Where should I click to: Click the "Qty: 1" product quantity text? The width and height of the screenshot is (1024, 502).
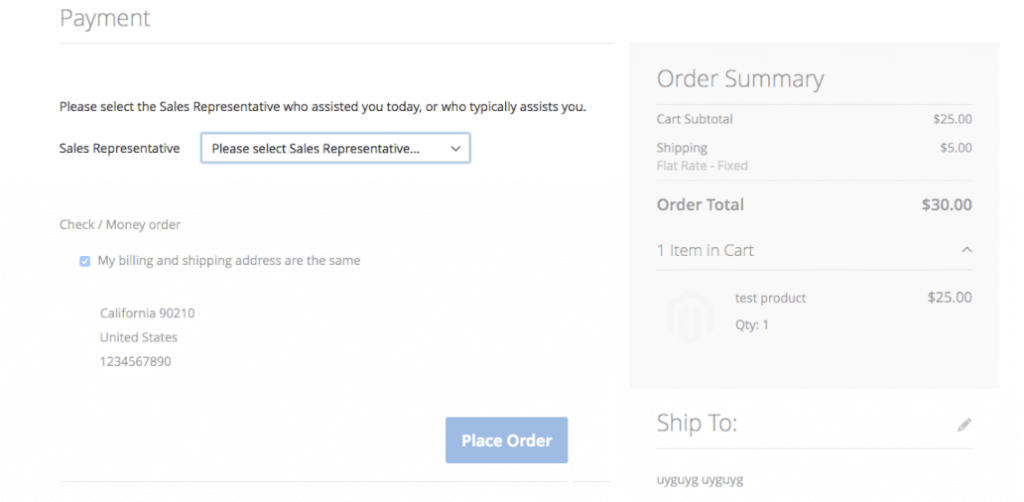[751, 325]
